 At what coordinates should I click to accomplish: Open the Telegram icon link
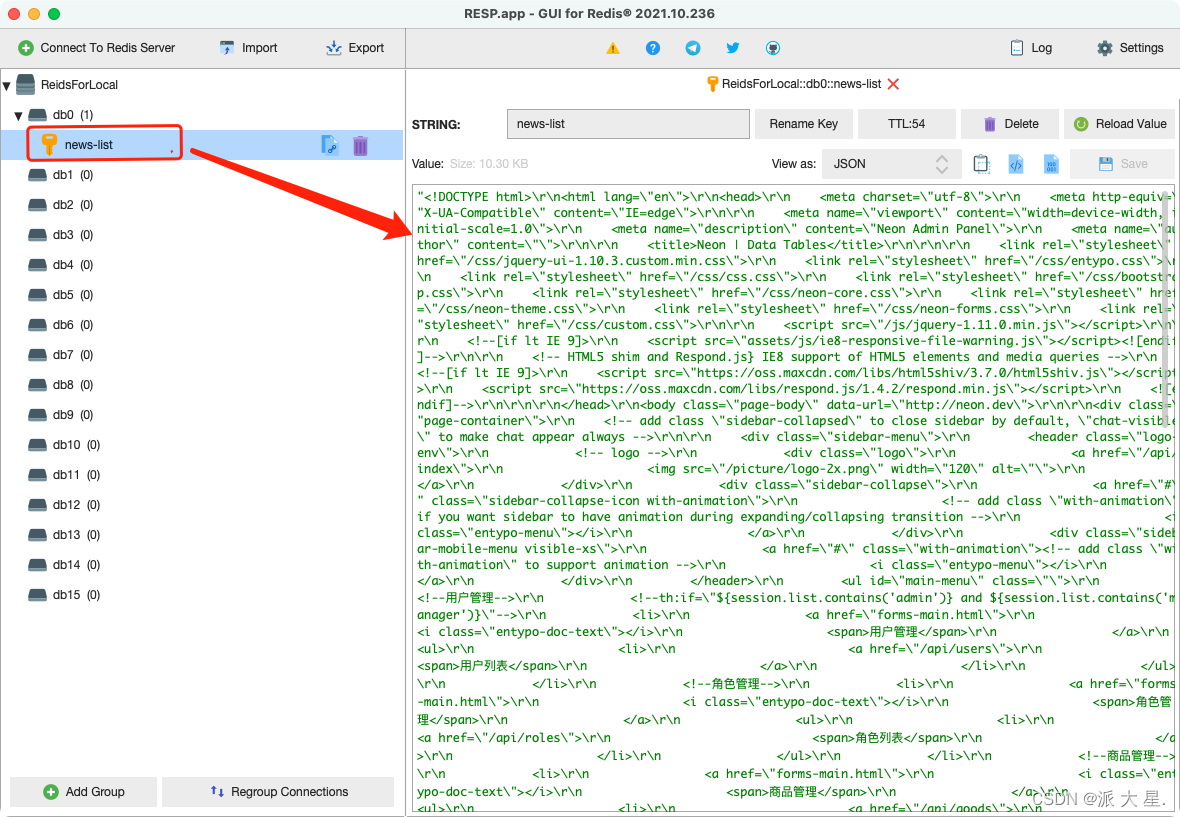(693, 48)
